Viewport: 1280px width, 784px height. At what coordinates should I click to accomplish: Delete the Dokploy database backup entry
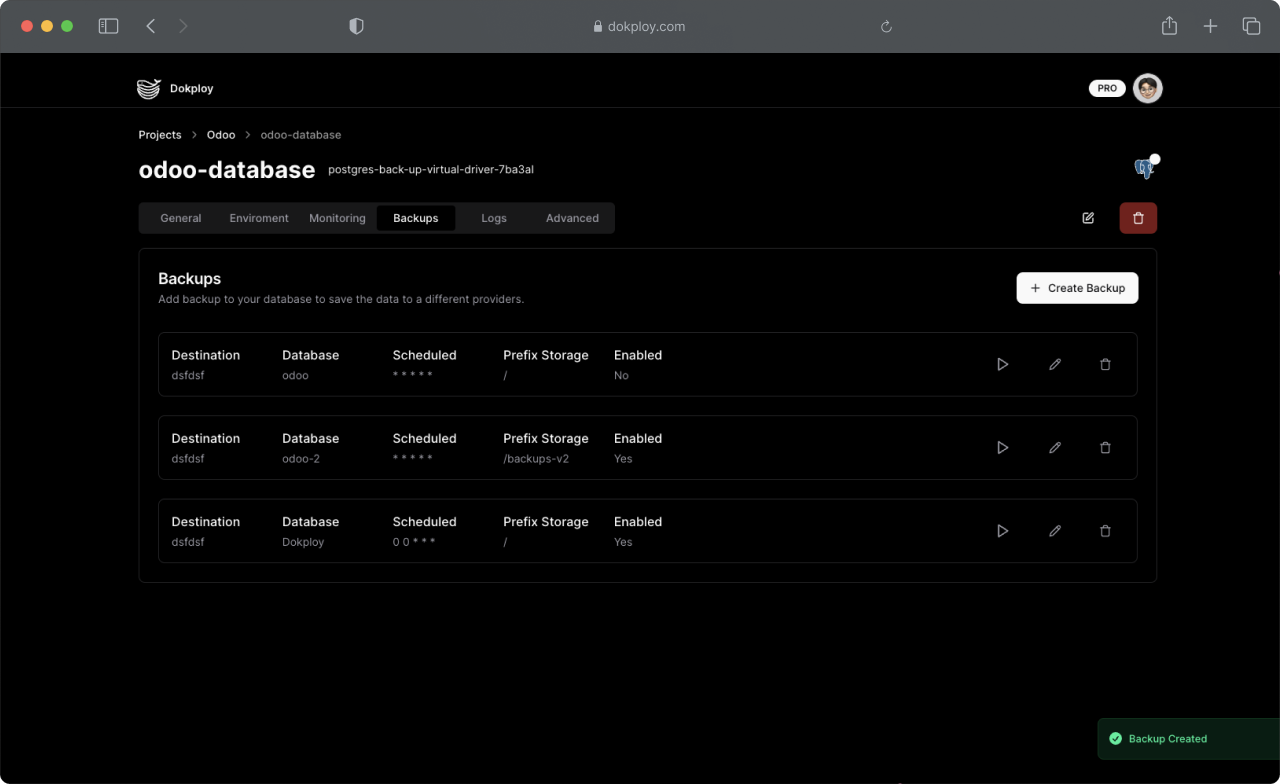click(x=1105, y=531)
